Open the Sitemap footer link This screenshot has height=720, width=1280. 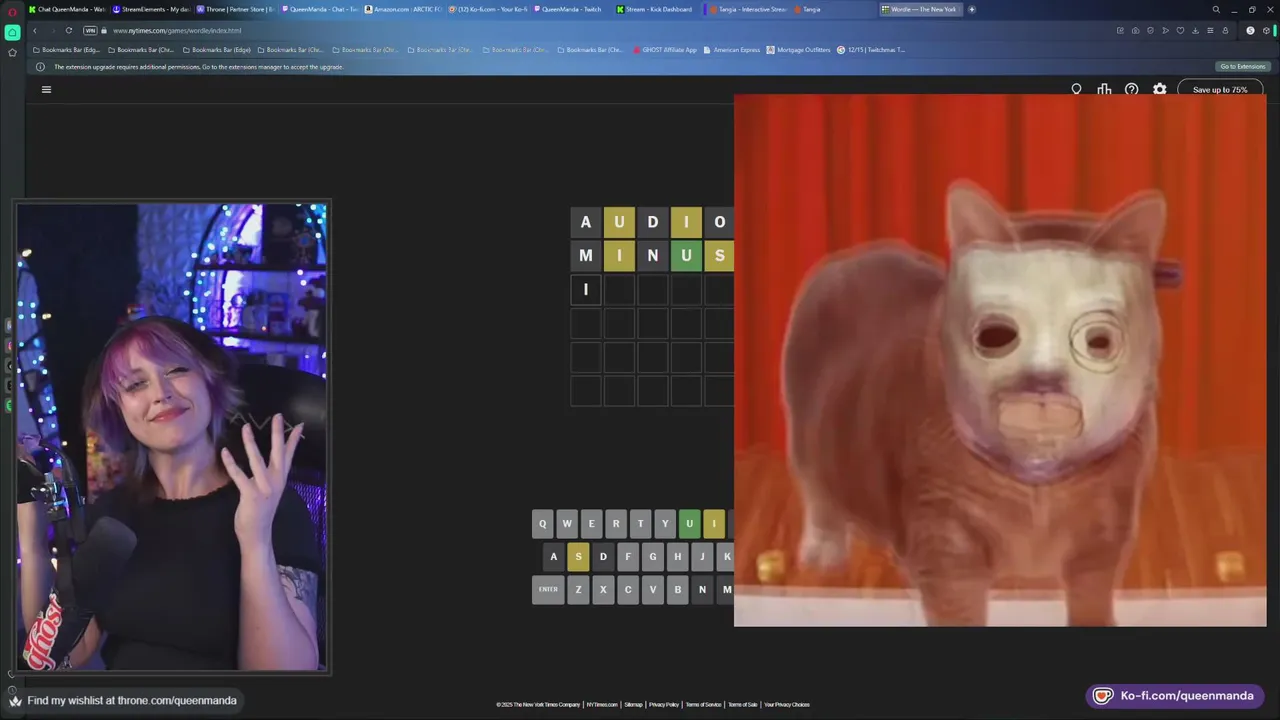coord(633,705)
